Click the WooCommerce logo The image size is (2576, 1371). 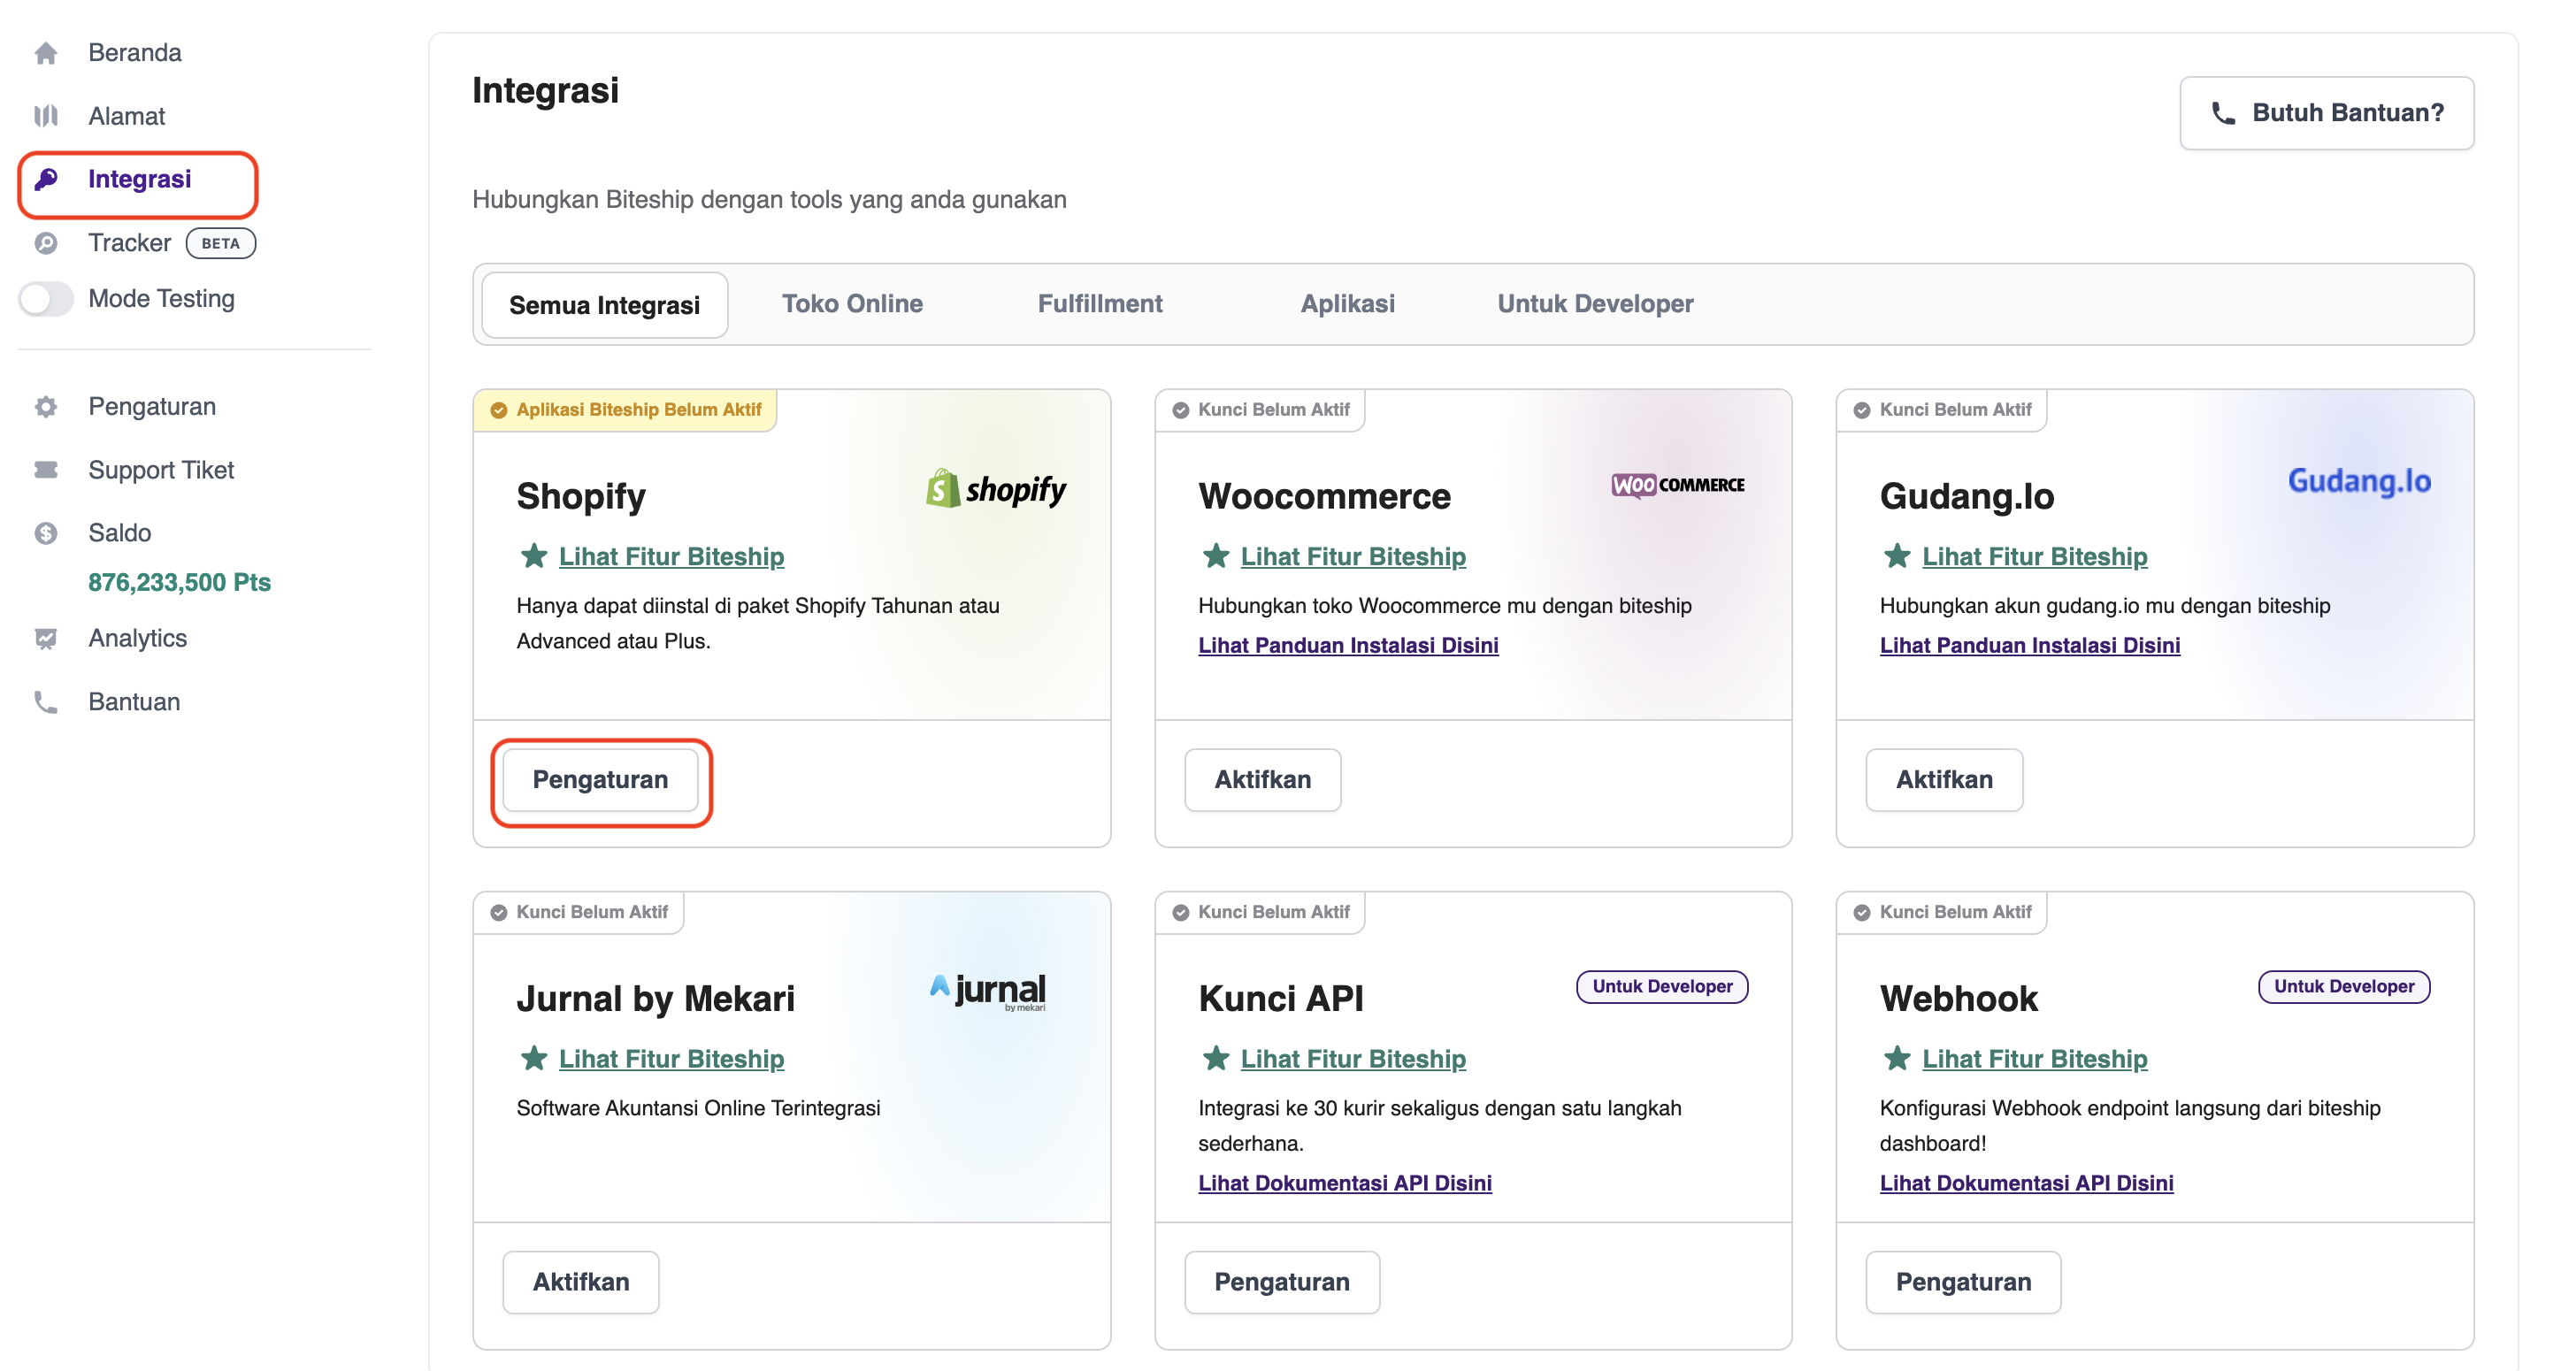coord(1678,485)
